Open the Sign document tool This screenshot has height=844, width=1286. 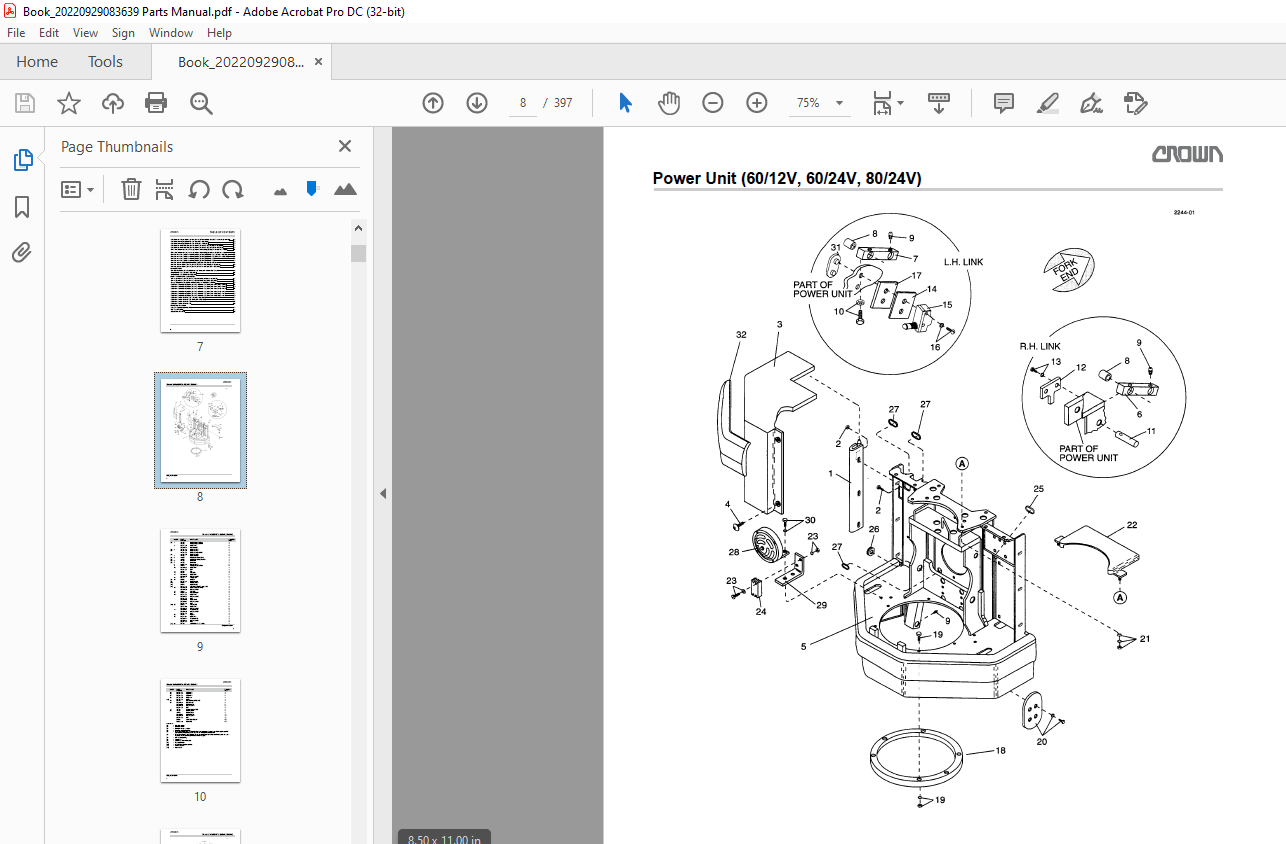click(1091, 103)
